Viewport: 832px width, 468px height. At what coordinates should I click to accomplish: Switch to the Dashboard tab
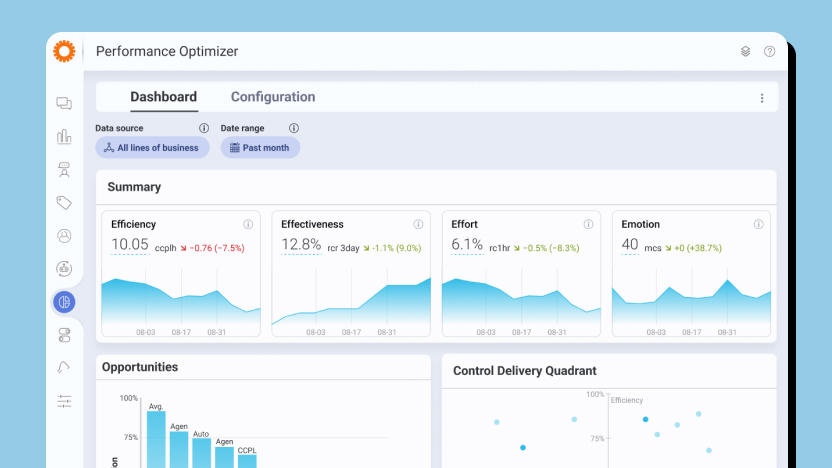[163, 97]
